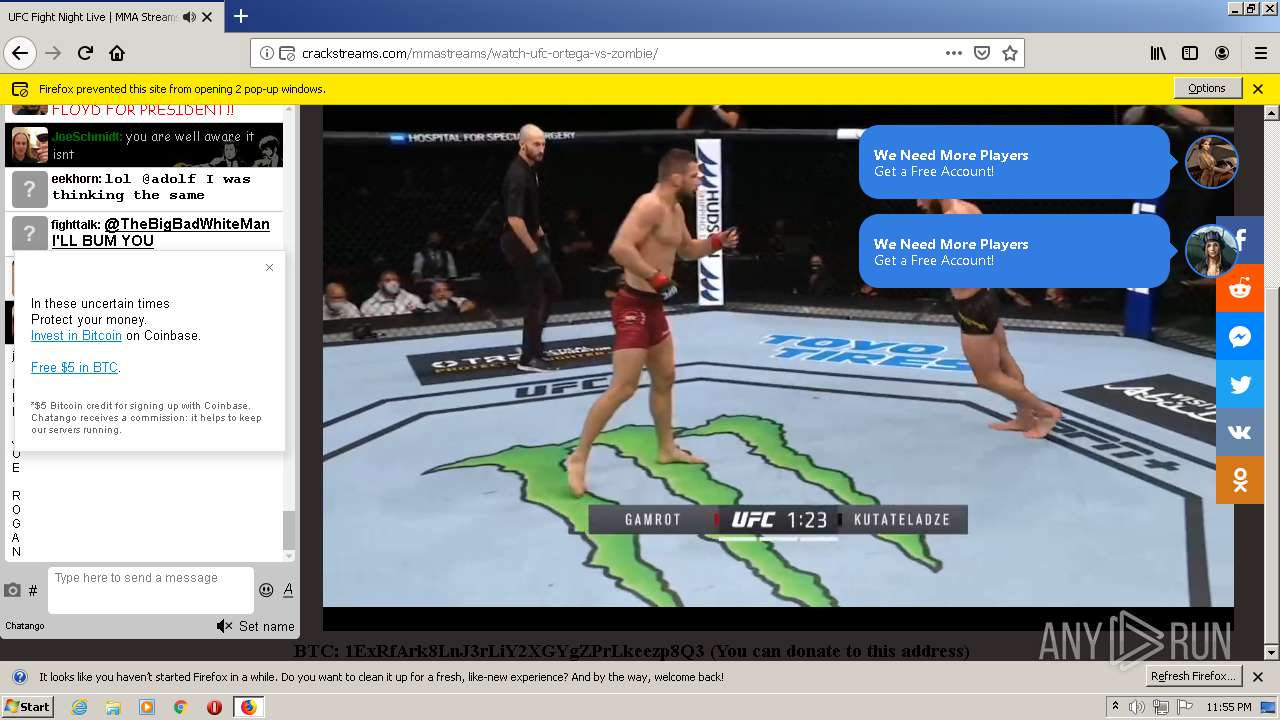Dismiss the Refresh Firefox notification
This screenshot has width=1280, height=720.
pos(1258,677)
